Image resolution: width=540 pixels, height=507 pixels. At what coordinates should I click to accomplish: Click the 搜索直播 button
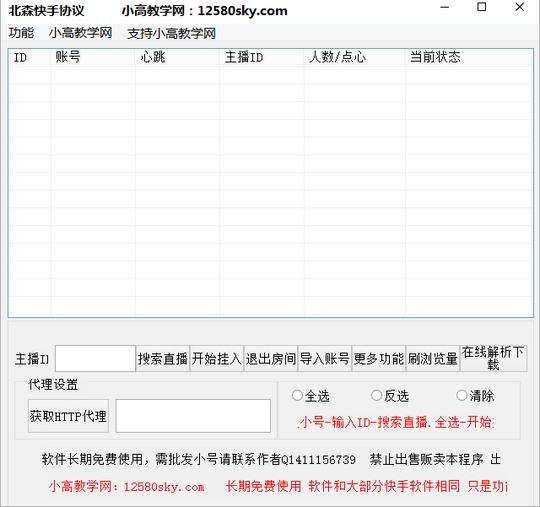(163, 359)
